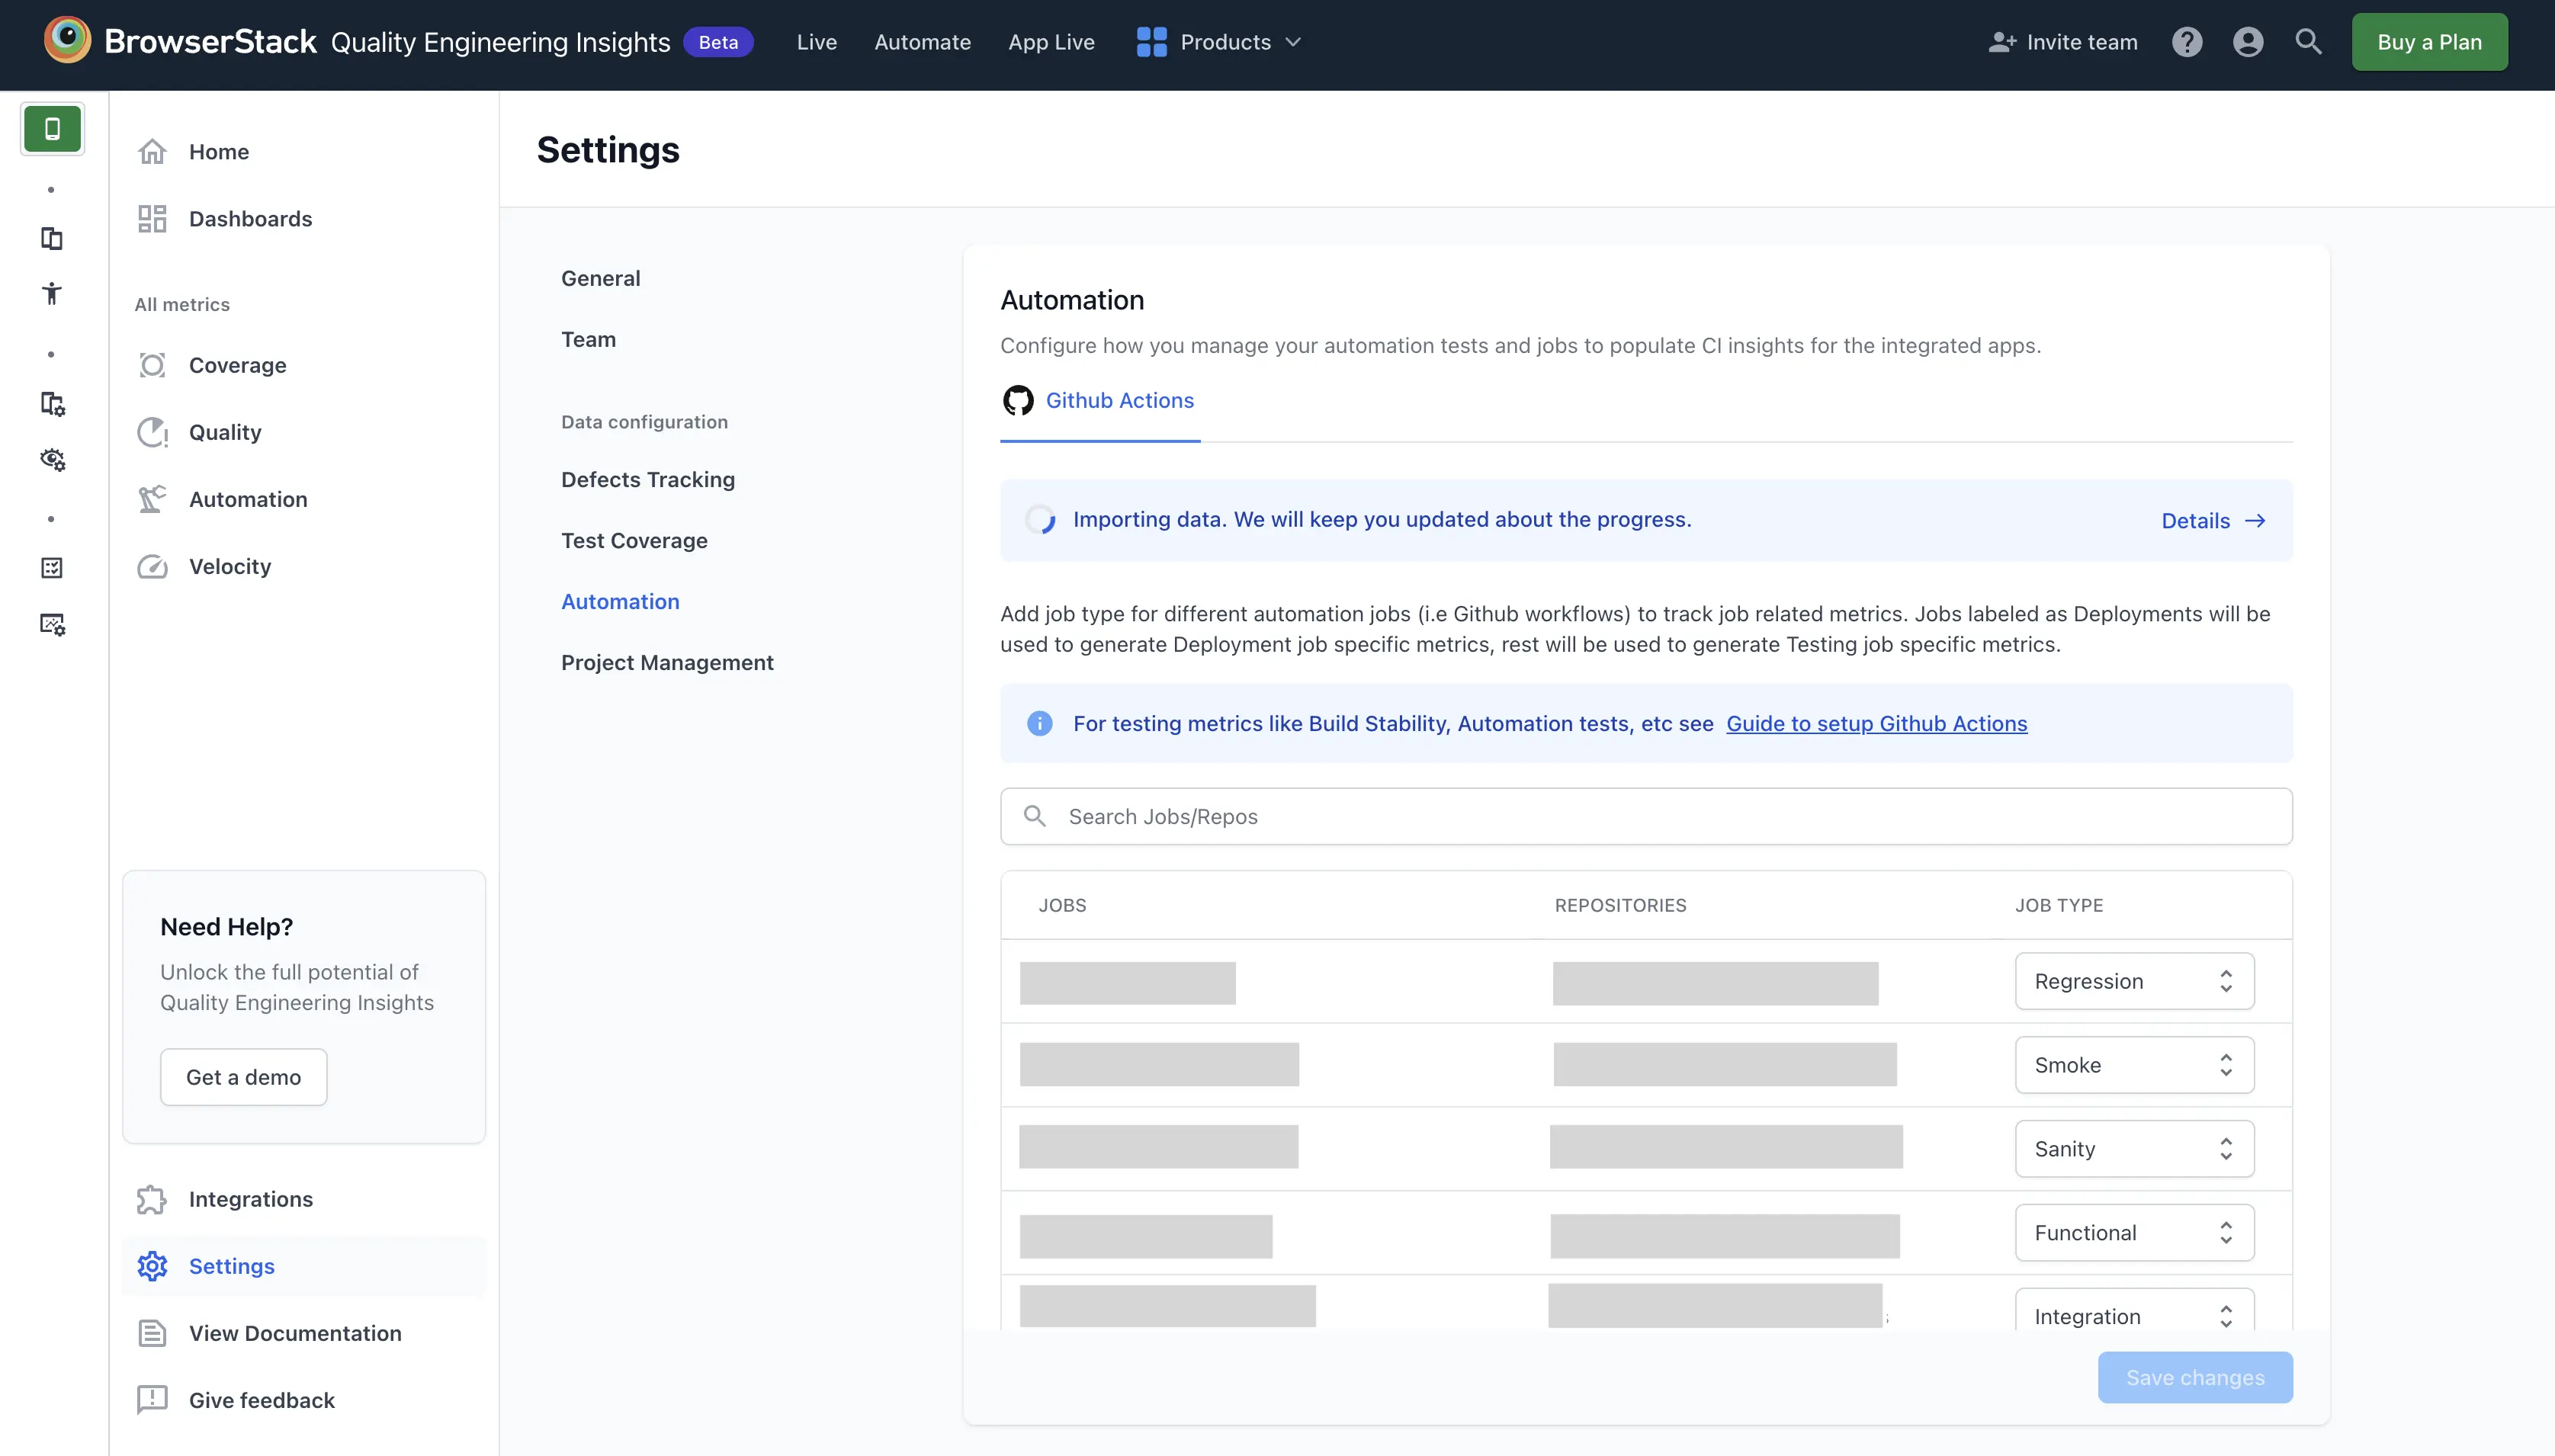Click the image-with-gear rail icon
The height and width of the screenshot is (1456, 2555).
tap(52, 624)
